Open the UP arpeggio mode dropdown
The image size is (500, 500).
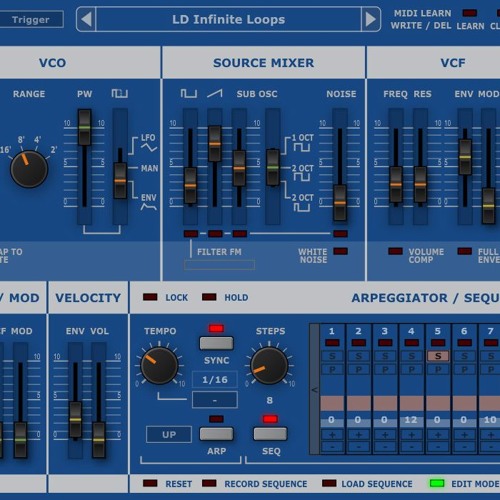click(x=169, y=434)
